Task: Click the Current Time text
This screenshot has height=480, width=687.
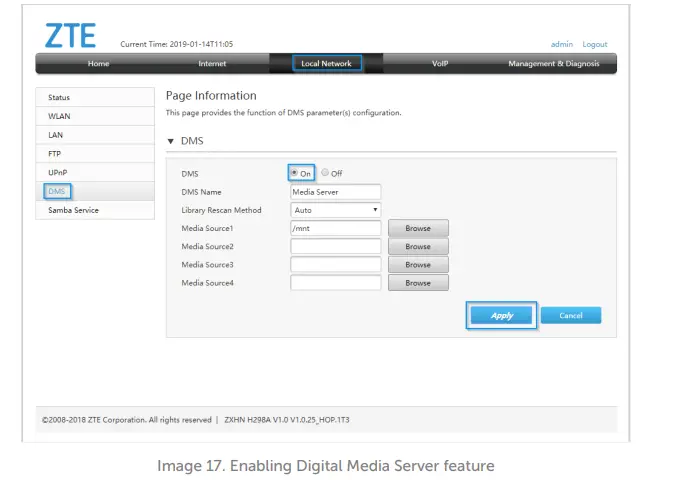Action: (x=177, y=44)
